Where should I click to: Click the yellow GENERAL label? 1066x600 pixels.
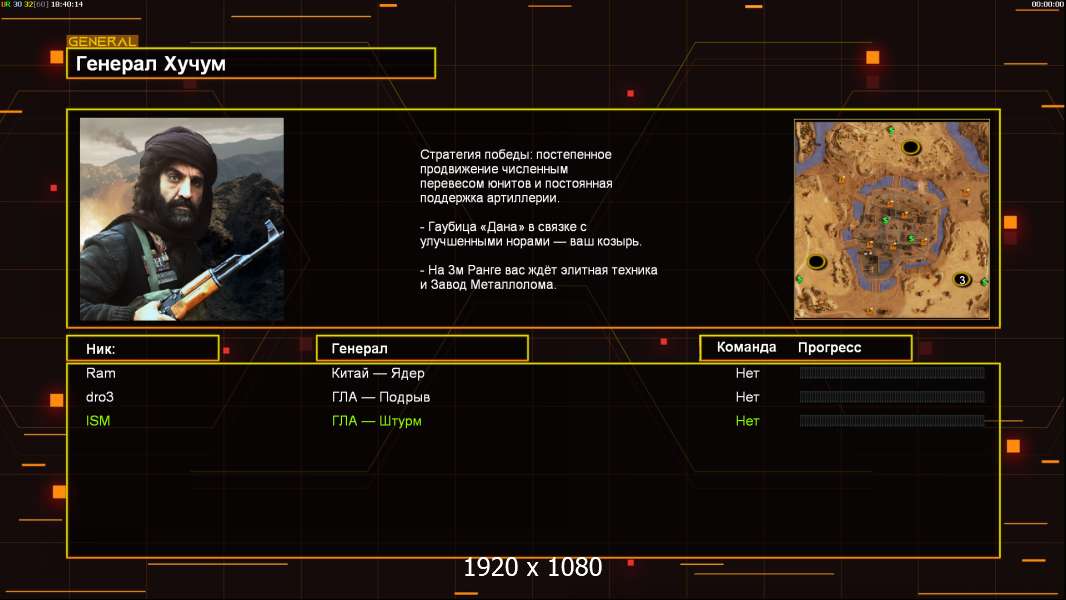click(x=102, y=41)
